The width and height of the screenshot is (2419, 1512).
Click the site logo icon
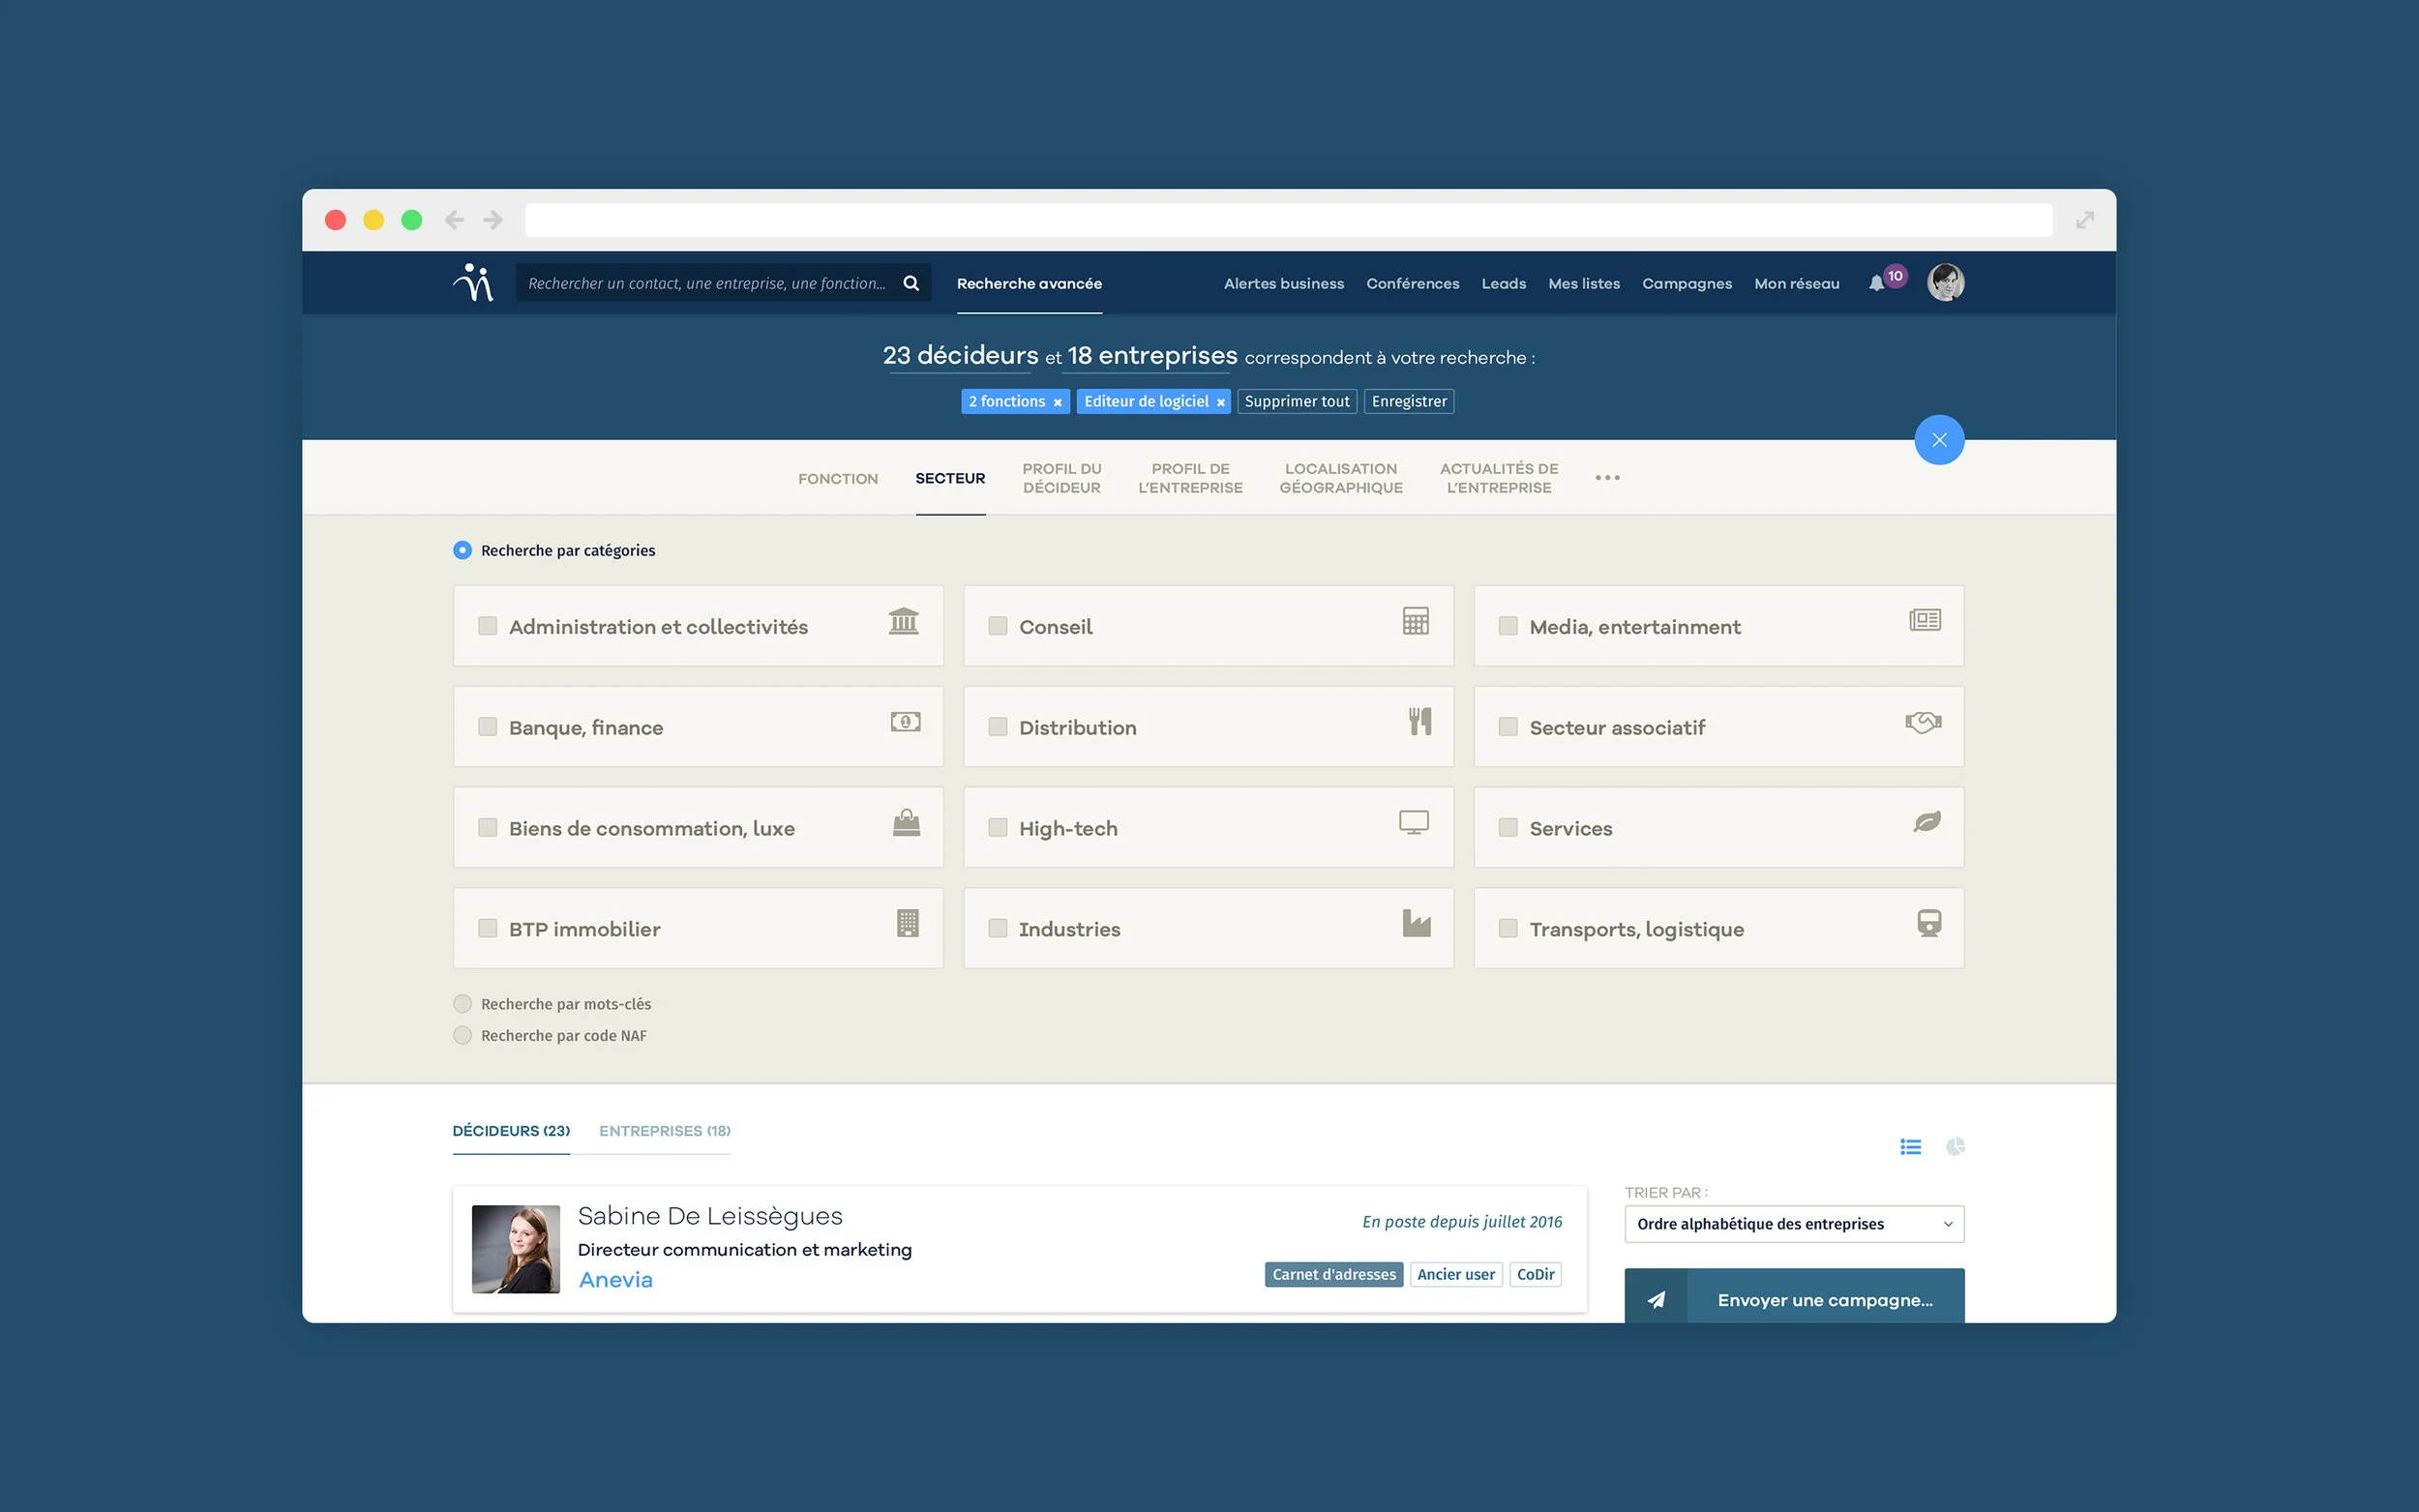click(473, 282)
